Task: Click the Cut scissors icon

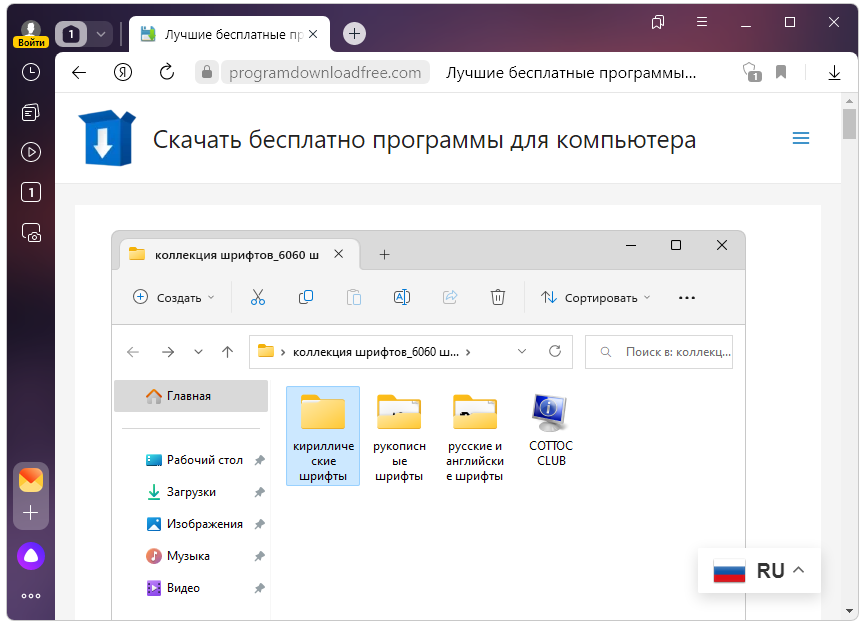Action: point(258,298)
